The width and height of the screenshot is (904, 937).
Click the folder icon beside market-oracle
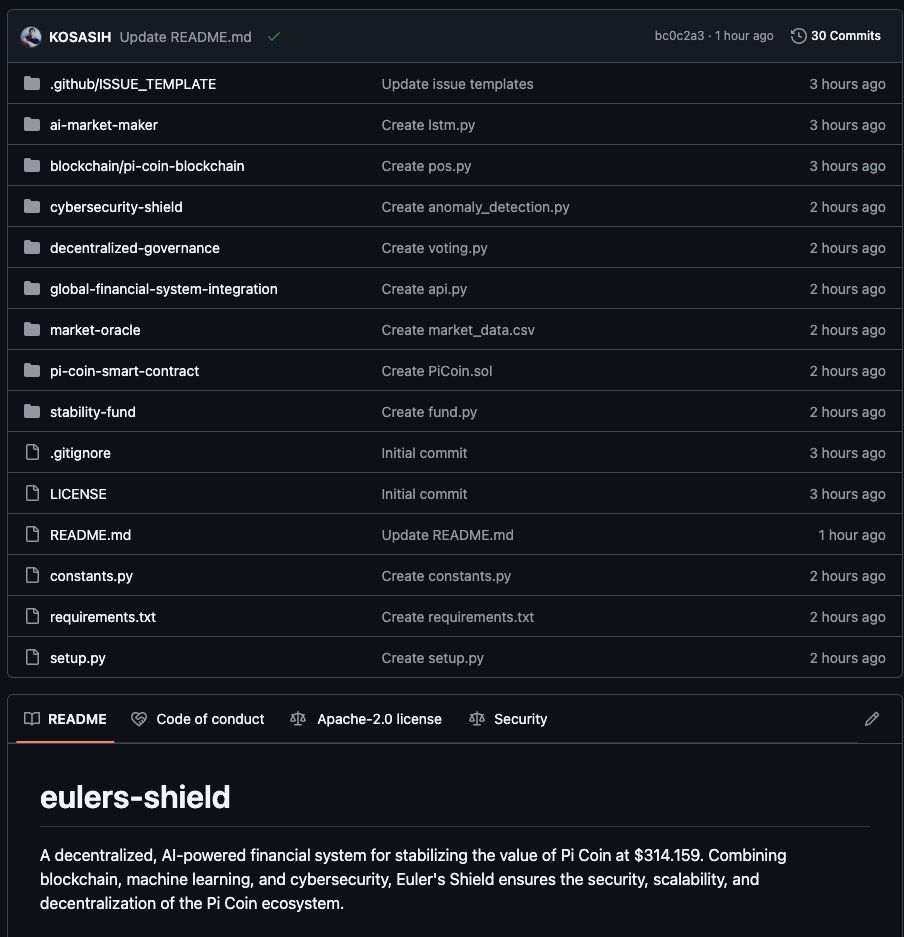[32, 329]
